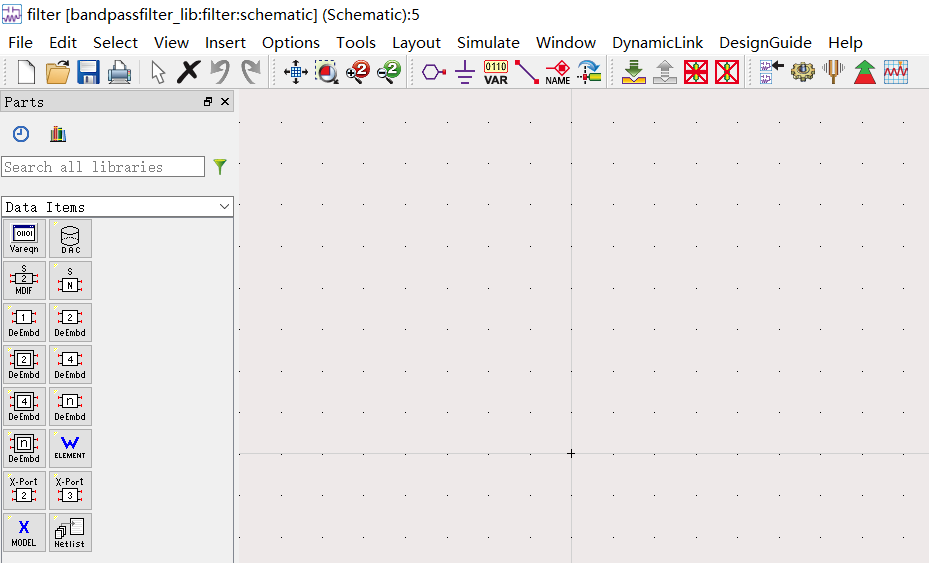Zoom in by two

[357, 72]
